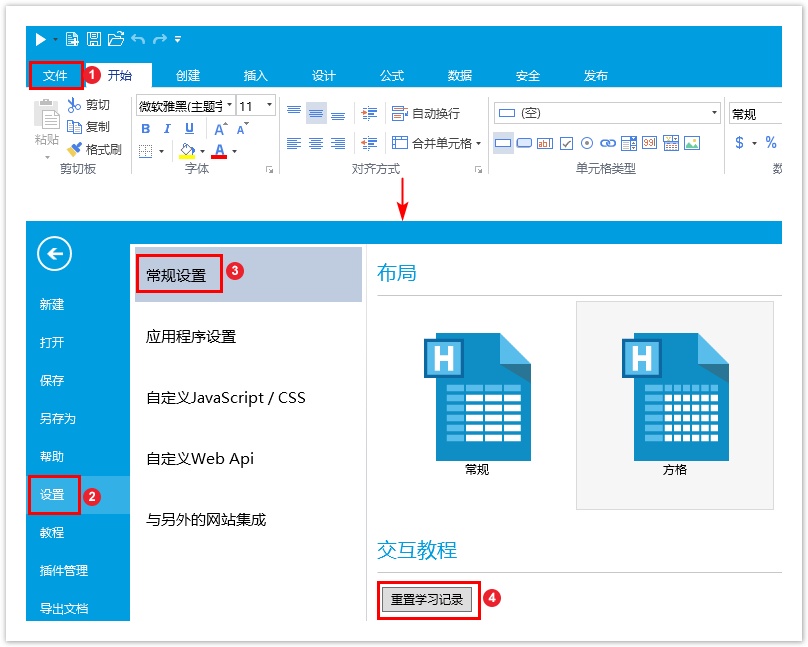The image size is (808, 647).
Task: Click the Cut (剪切) scissors icon
Action: click(x=74, y=105)
